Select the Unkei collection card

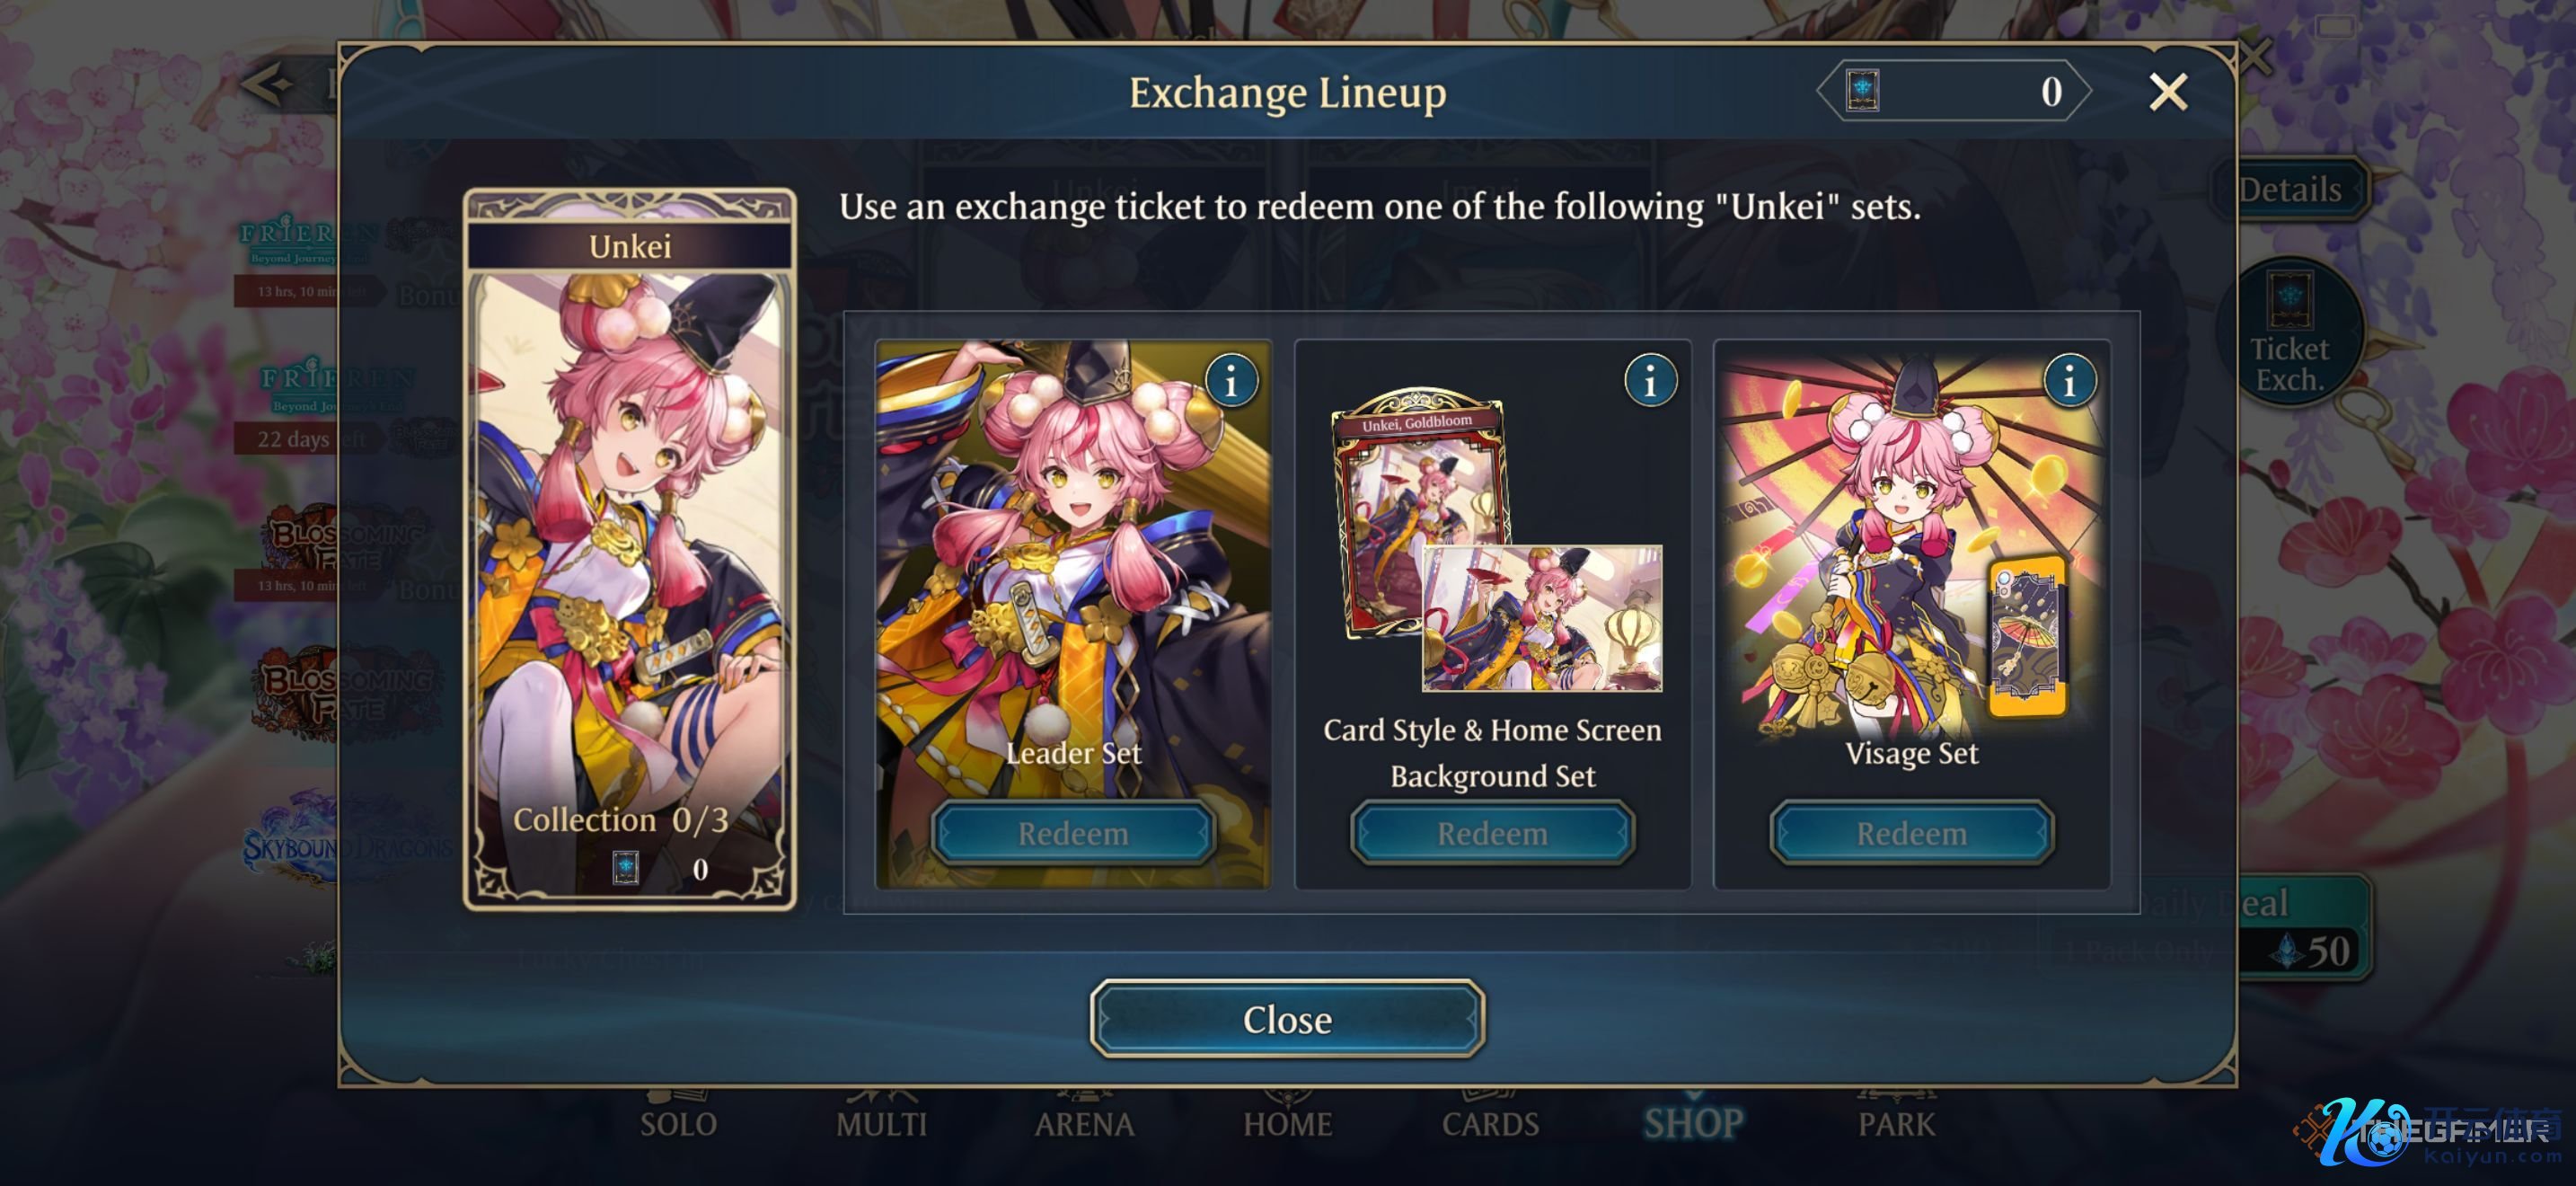(x=630, y=549)
